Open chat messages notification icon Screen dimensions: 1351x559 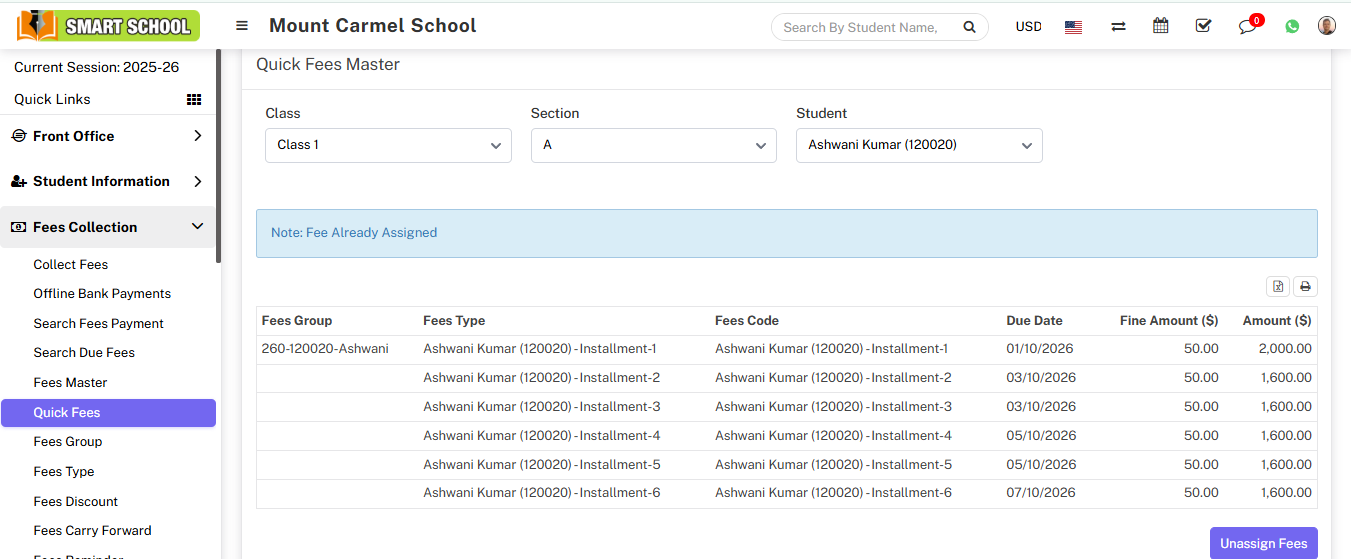1247,27
